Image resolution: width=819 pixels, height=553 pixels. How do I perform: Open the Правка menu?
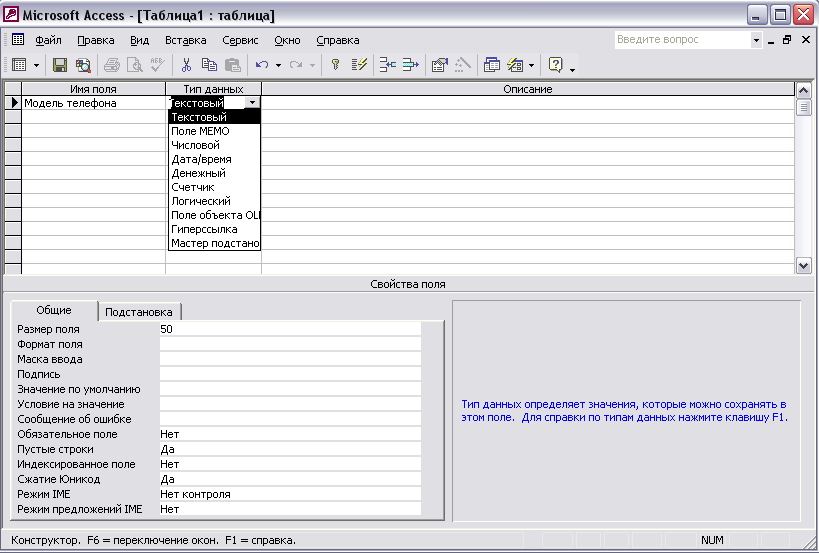96,40
